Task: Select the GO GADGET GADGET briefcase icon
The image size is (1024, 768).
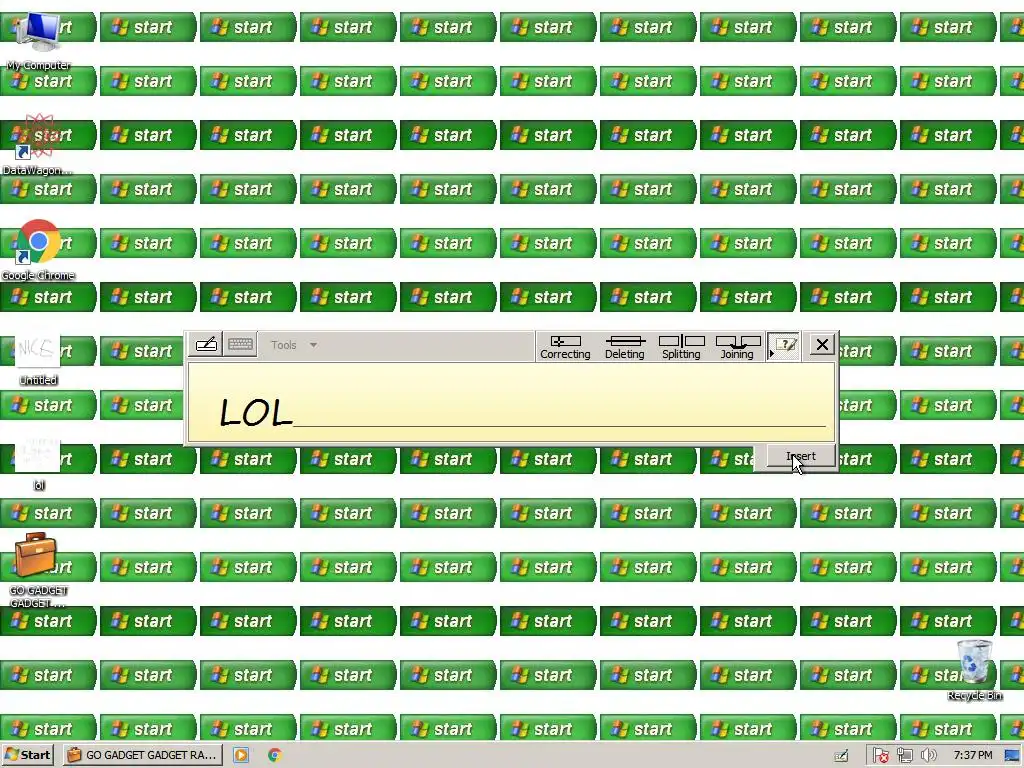Action: [38, 569]
